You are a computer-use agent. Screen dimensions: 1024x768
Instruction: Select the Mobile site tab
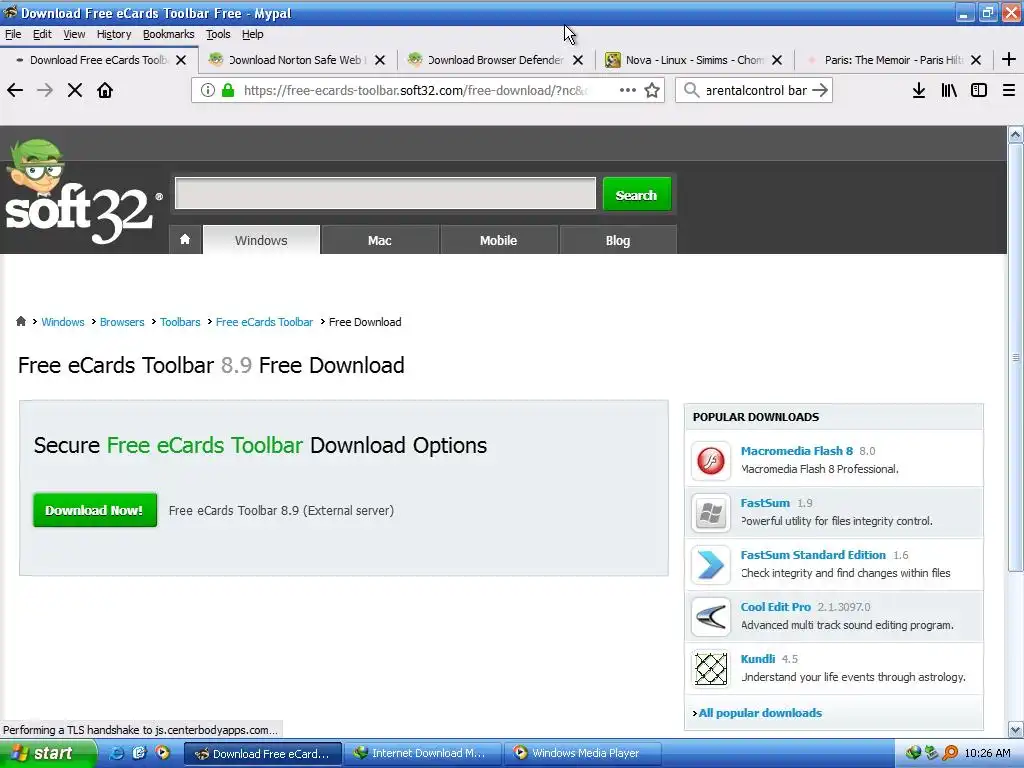(498, 240)
